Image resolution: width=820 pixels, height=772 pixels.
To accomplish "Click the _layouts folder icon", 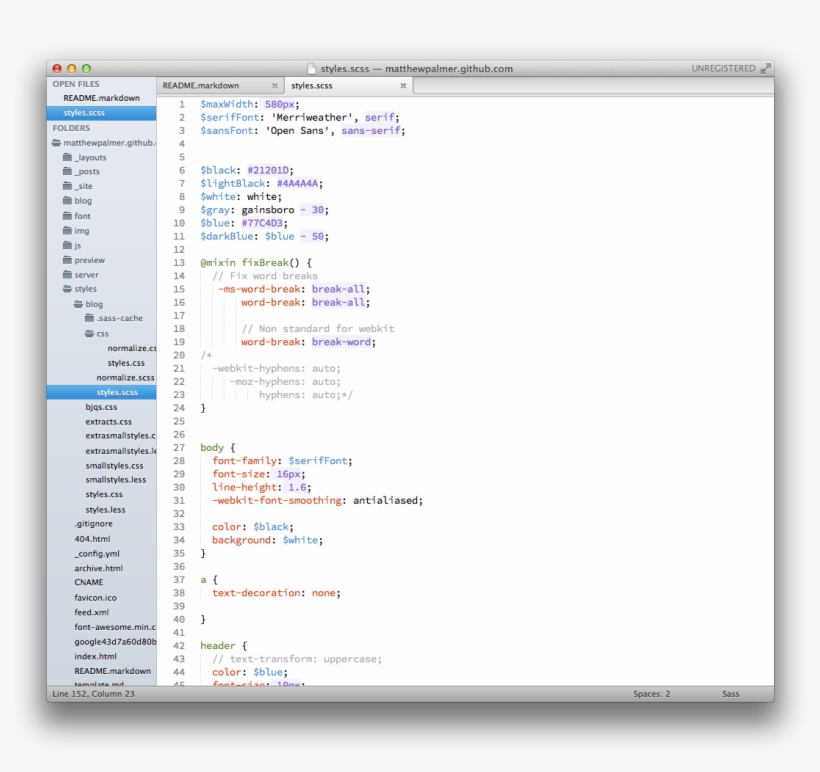I will (67, 157).
